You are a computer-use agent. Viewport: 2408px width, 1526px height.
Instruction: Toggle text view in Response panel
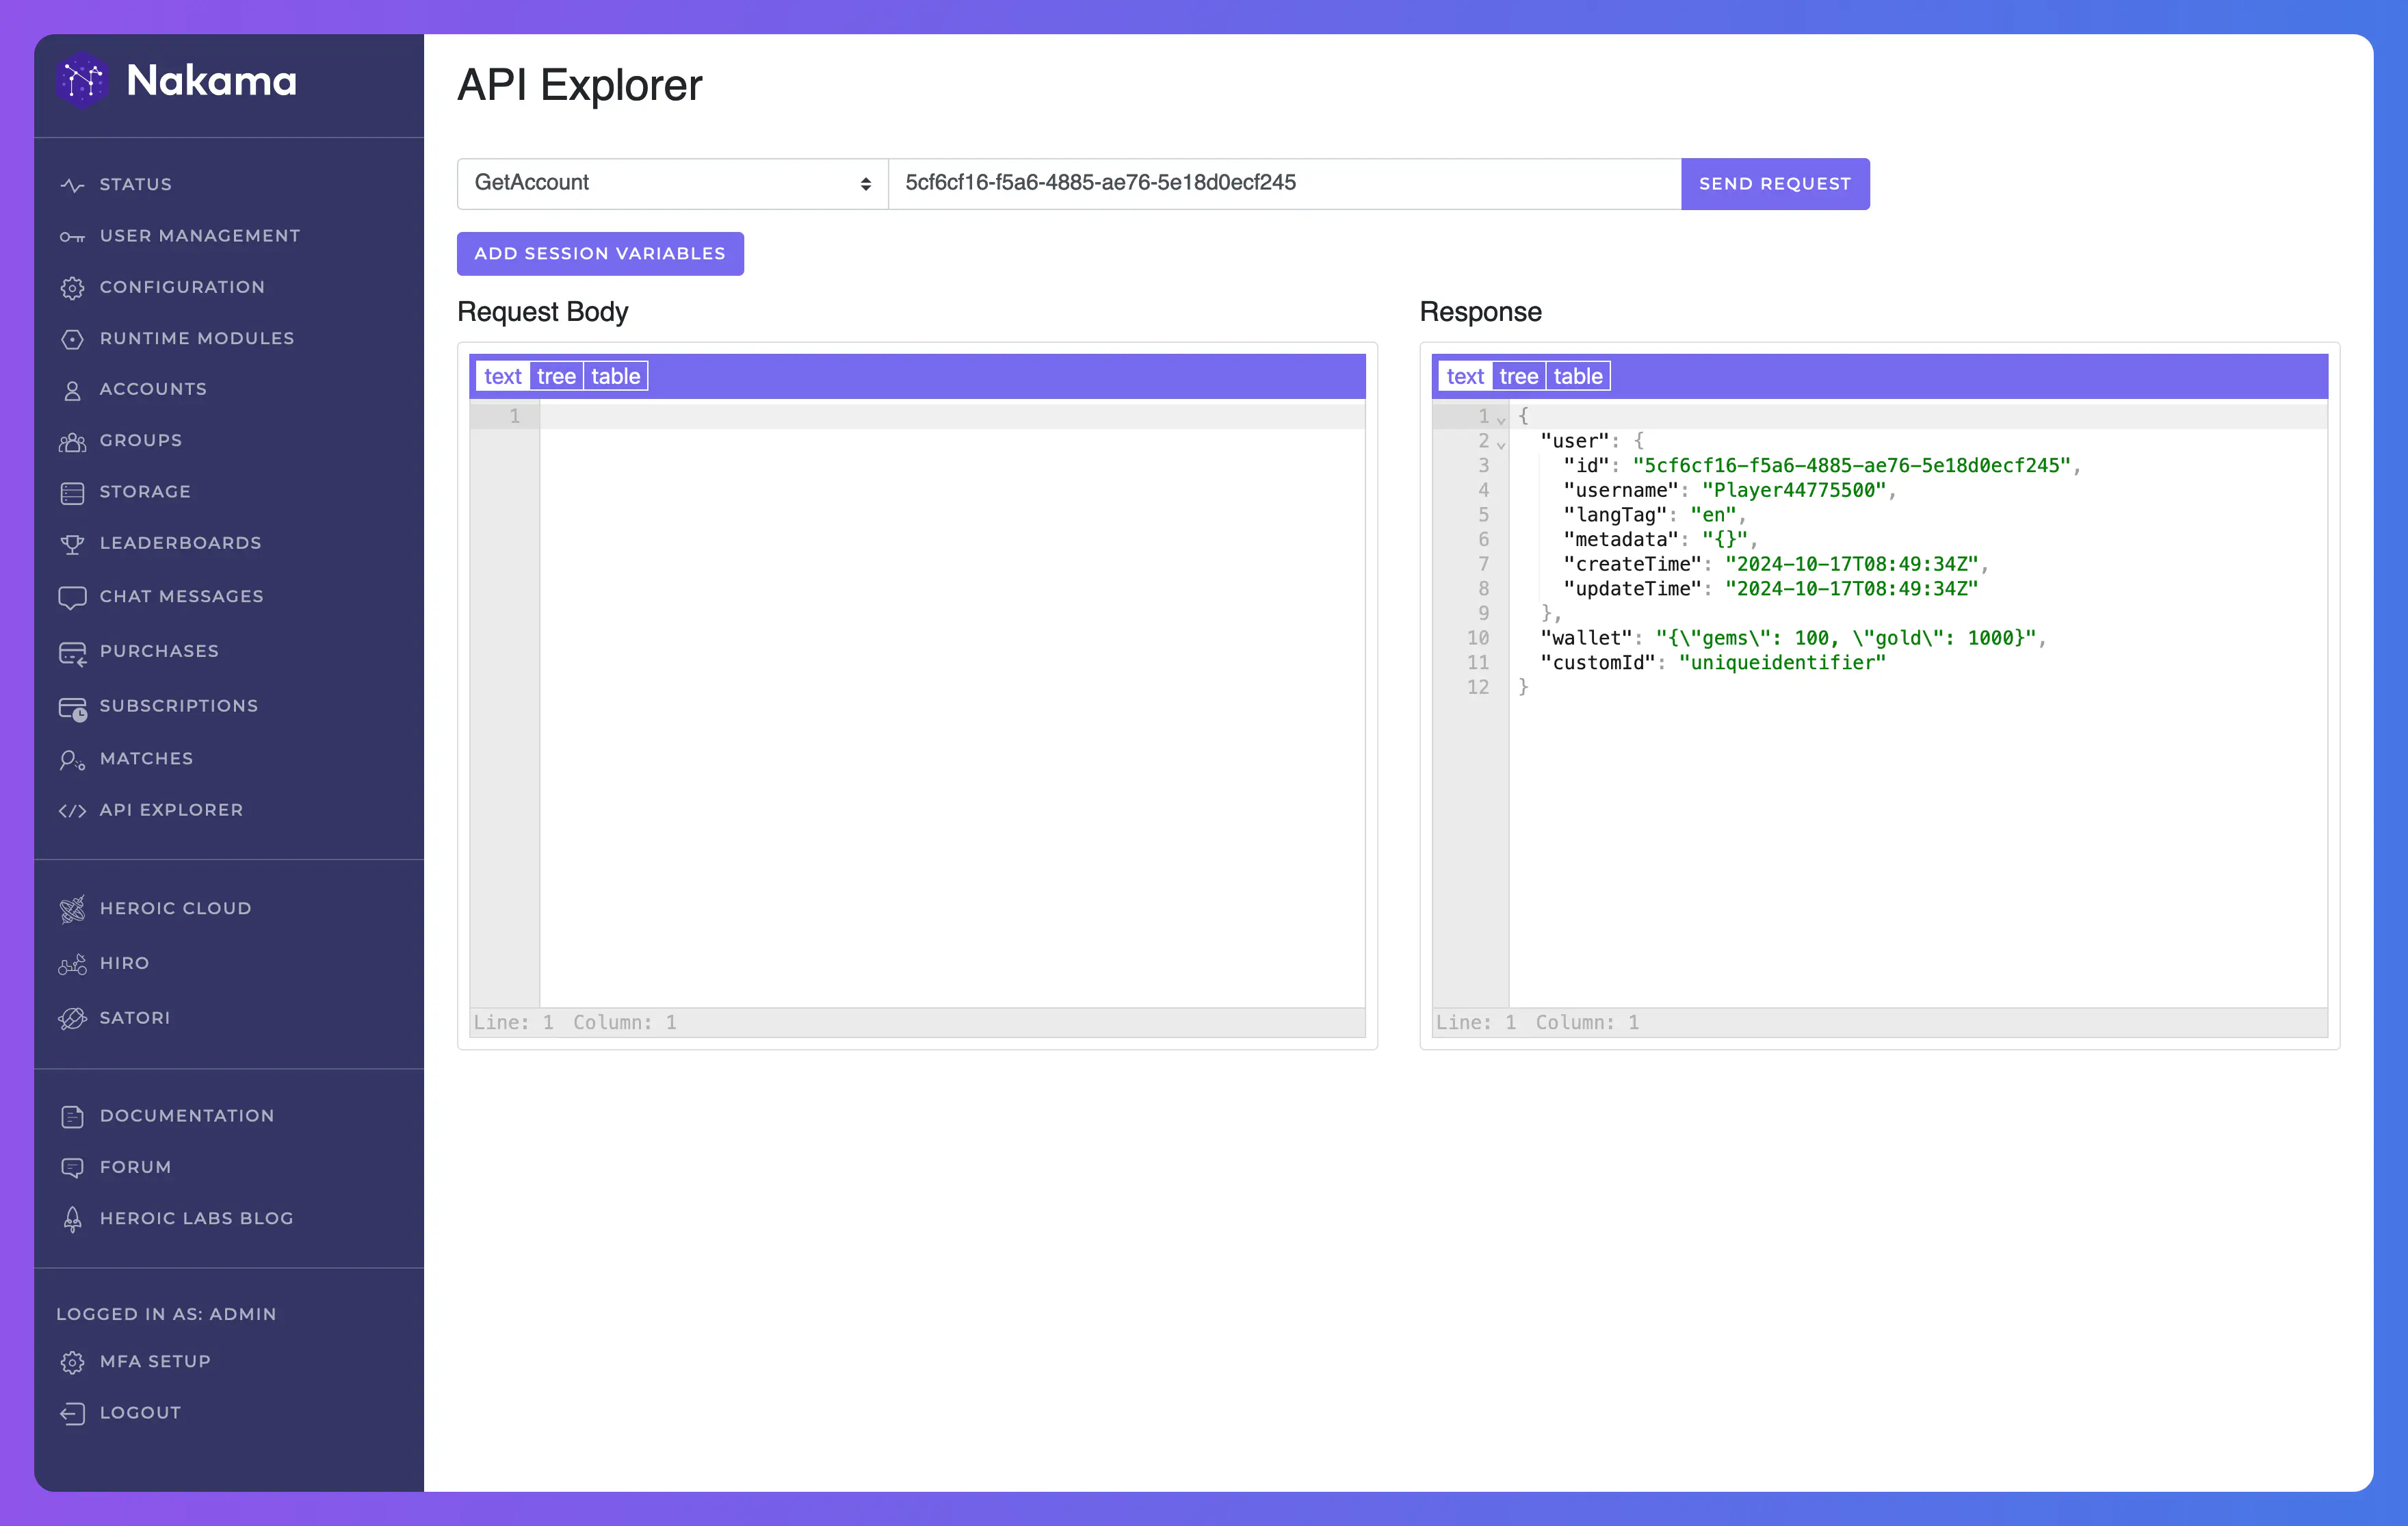[x=1462, y=376]
